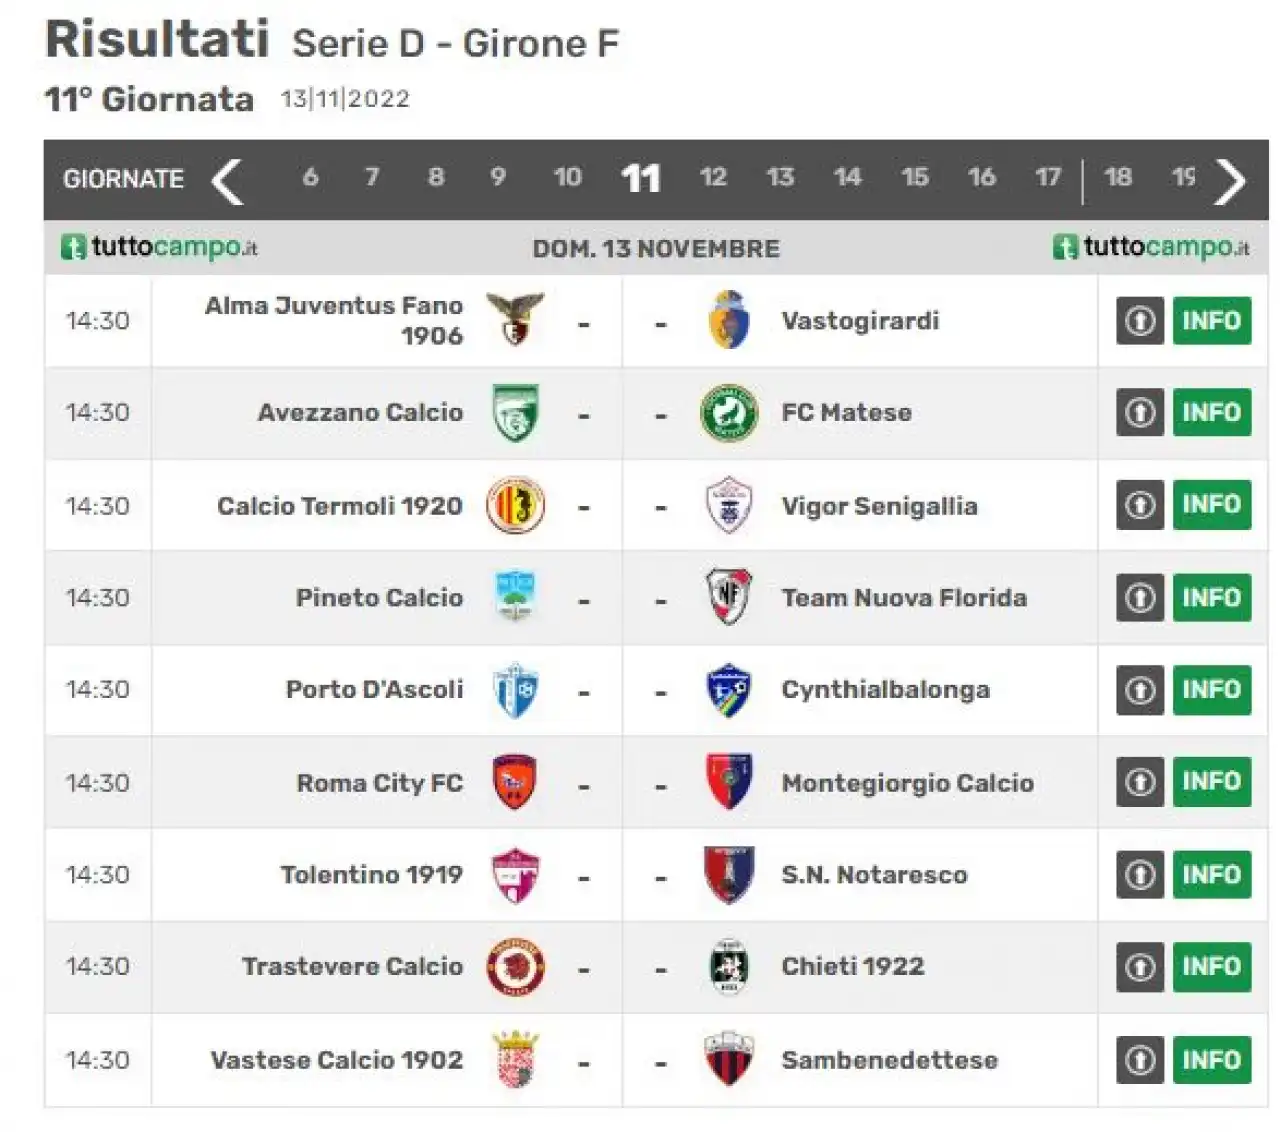
Task: Go to previous giornate with left chevron
Action: click(x=228, y=181)
